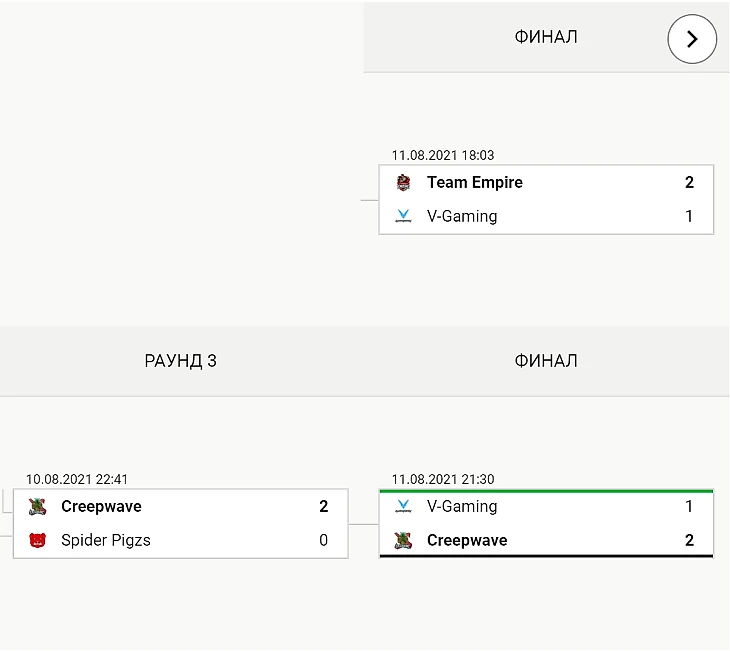Click Team Empire logo in upper final
Image resolution: width=730 pixels, height=651 pixels.
coord(403,182)
